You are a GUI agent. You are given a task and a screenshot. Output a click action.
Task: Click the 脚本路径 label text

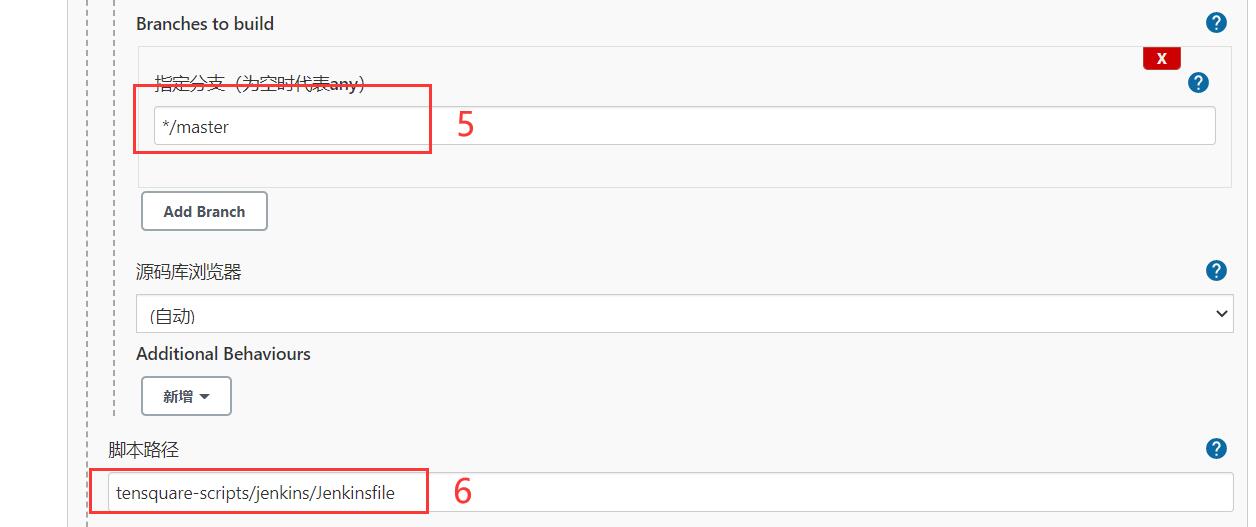pos(143,449)
